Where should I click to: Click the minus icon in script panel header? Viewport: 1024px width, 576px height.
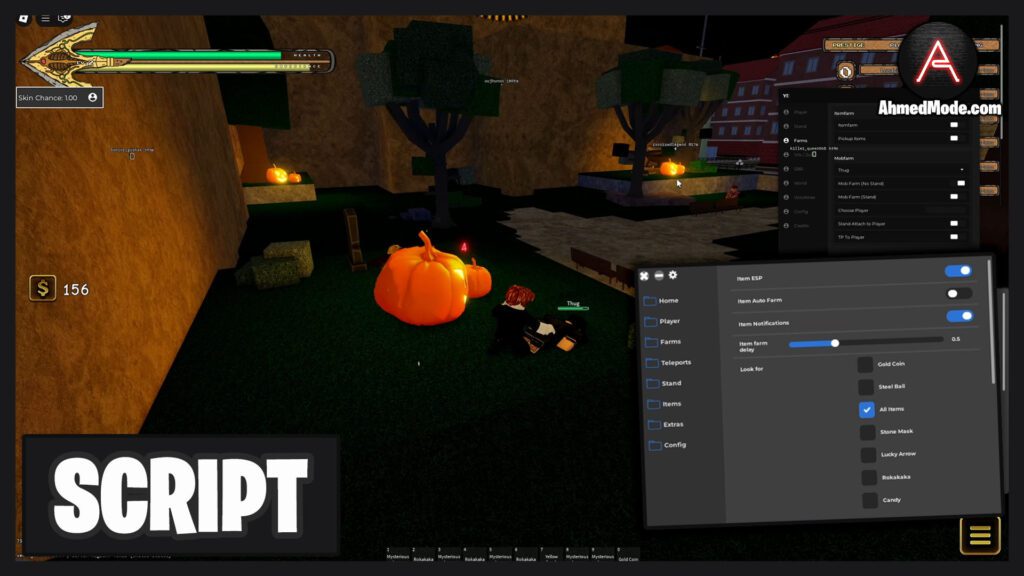pyautogui.click(x=658, y=275)
